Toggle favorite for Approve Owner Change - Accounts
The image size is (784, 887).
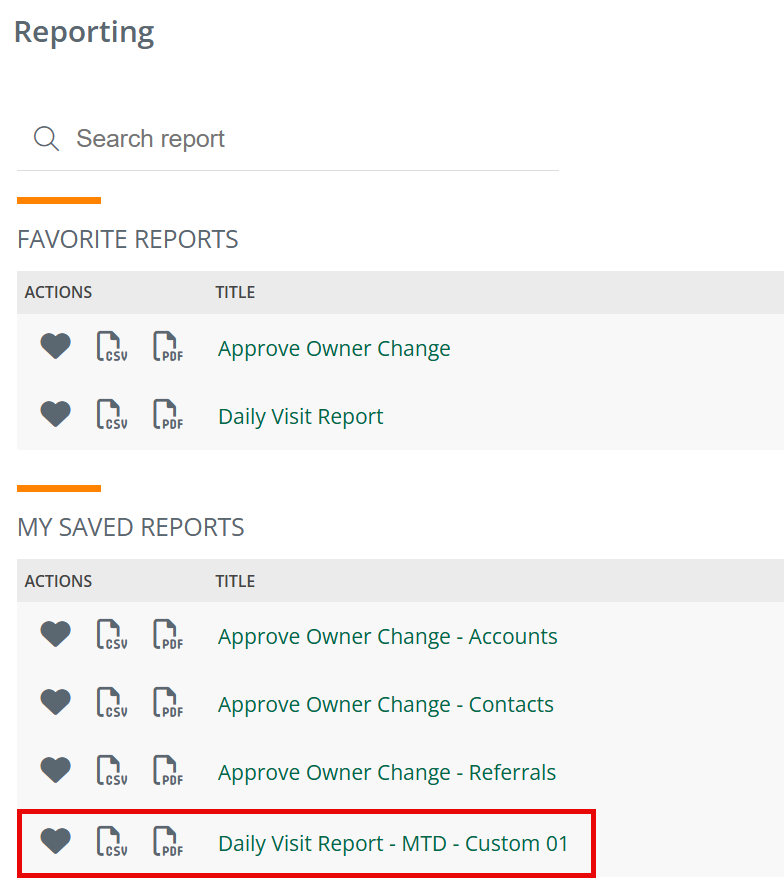click(x=55, y=634)
